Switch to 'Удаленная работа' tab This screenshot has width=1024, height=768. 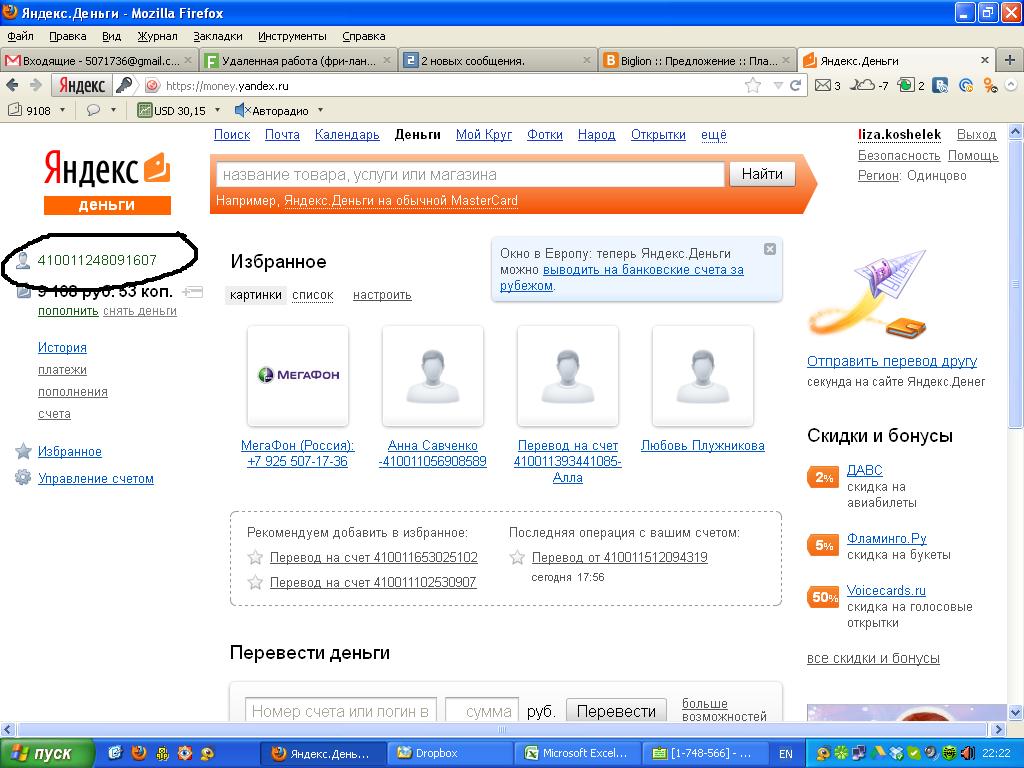tap(298, 61)
